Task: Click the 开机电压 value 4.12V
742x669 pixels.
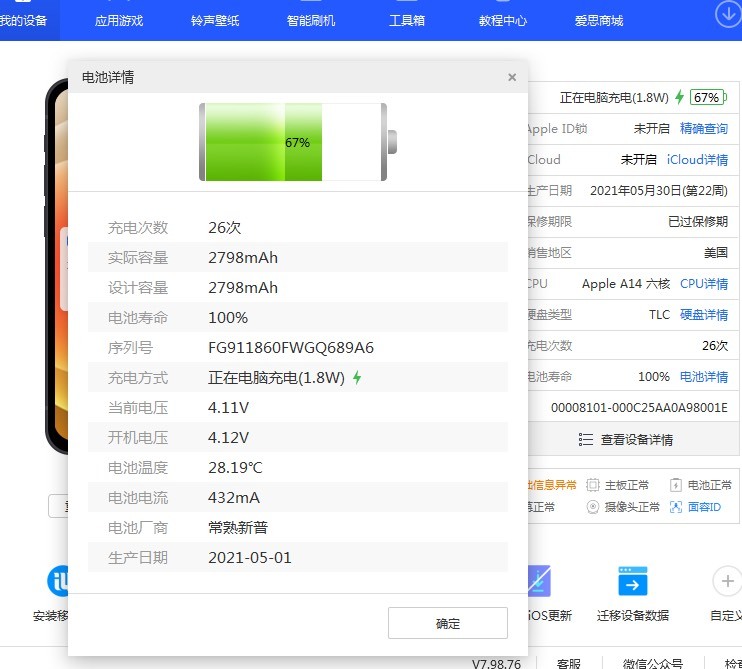Action: click(229, 438)
